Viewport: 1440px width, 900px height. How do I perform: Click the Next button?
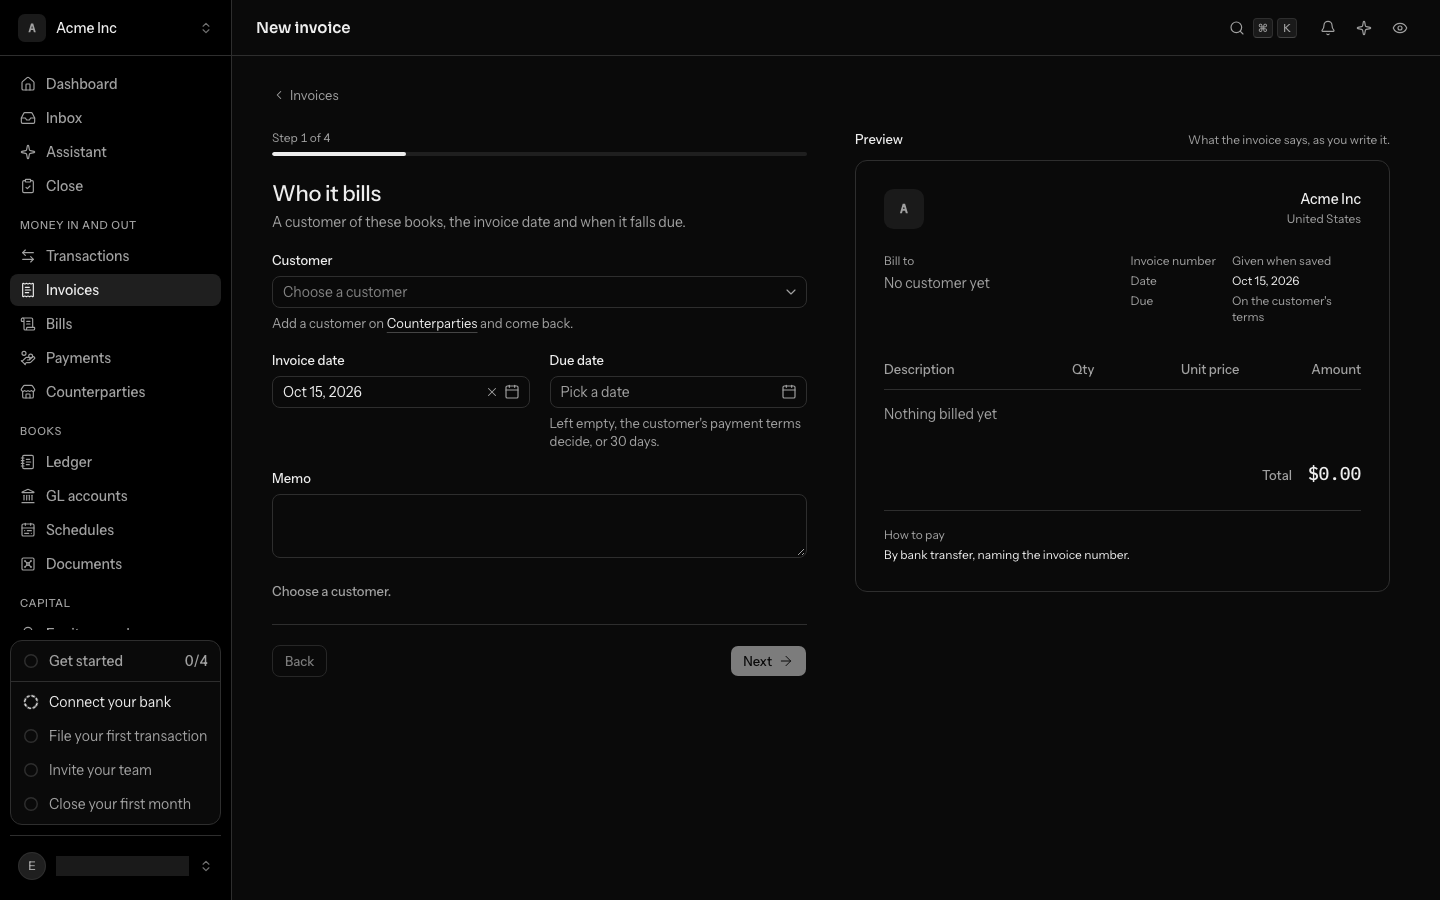[x=768, y=661]
